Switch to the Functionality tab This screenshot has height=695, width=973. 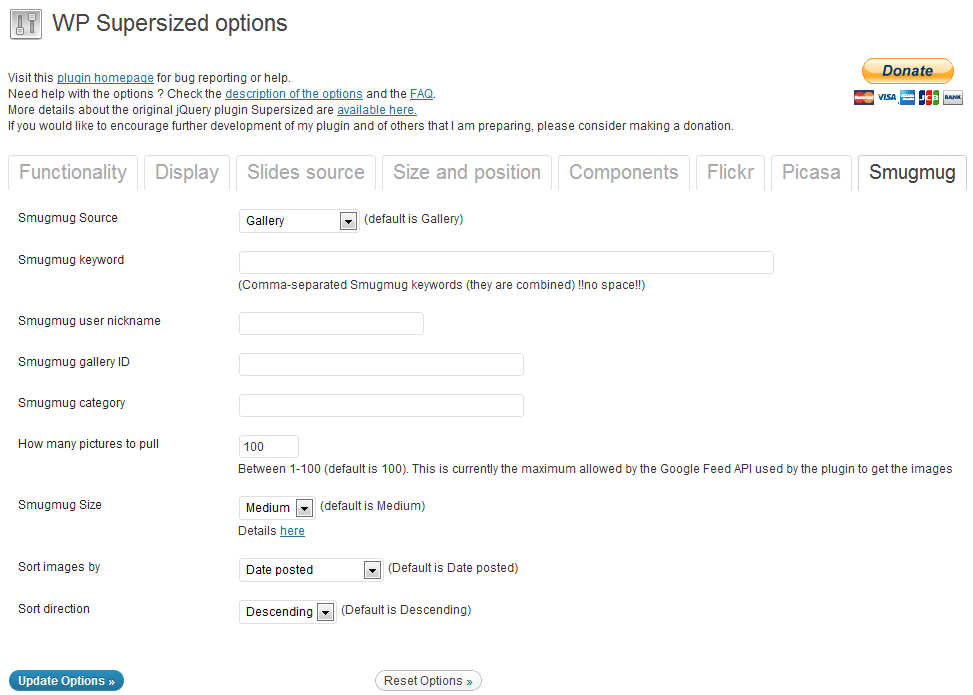click(73, 173)
